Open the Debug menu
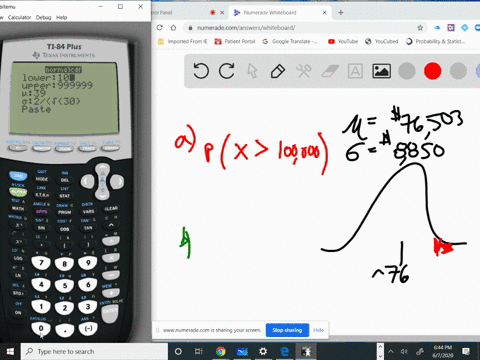This screenshot has width=480, height=360. 43,17
